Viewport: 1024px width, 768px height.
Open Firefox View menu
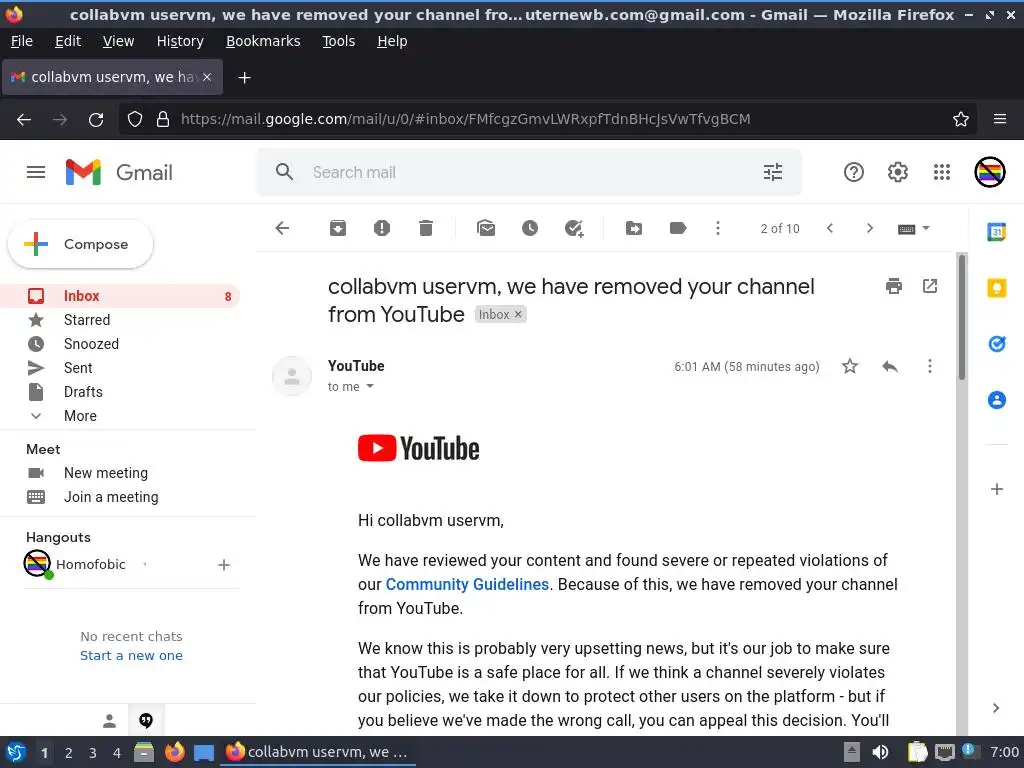pyautogui.click(x=118, y=41)
